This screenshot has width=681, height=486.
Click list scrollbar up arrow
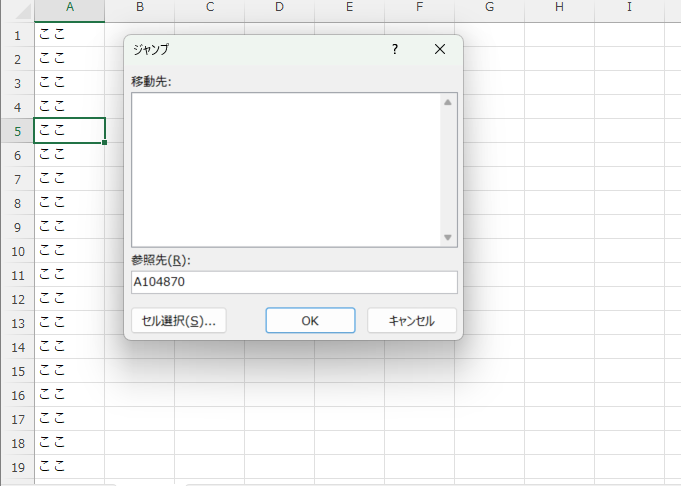[x=448, y=102]
